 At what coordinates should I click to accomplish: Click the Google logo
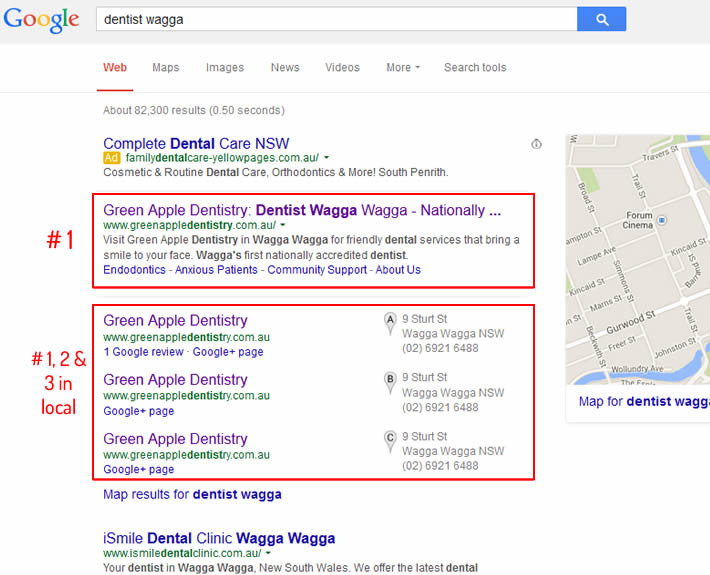click(x=41, y=19)
